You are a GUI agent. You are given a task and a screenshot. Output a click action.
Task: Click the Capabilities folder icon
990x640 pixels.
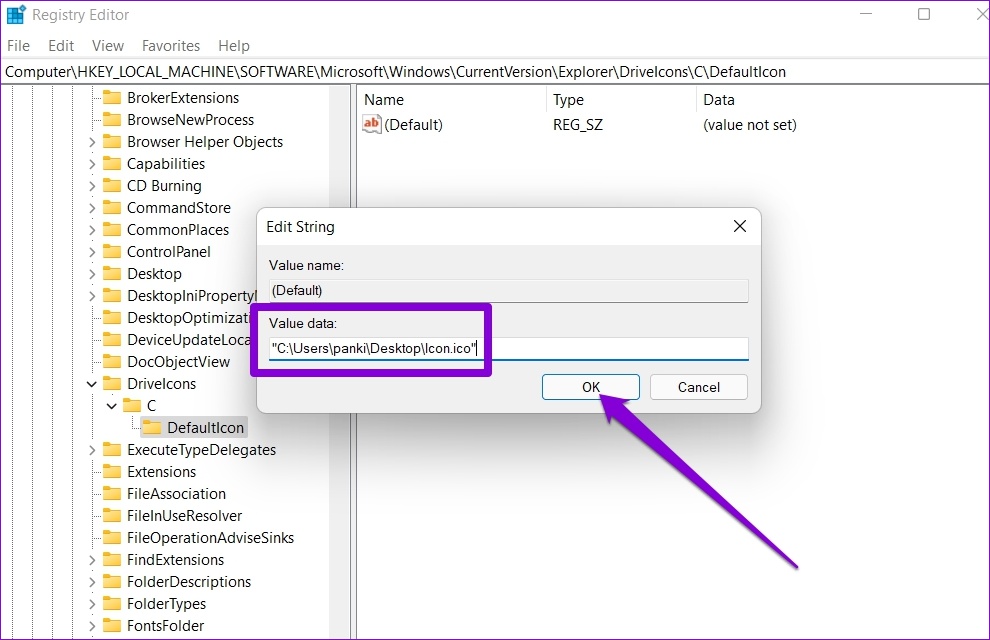coord(112,163)
